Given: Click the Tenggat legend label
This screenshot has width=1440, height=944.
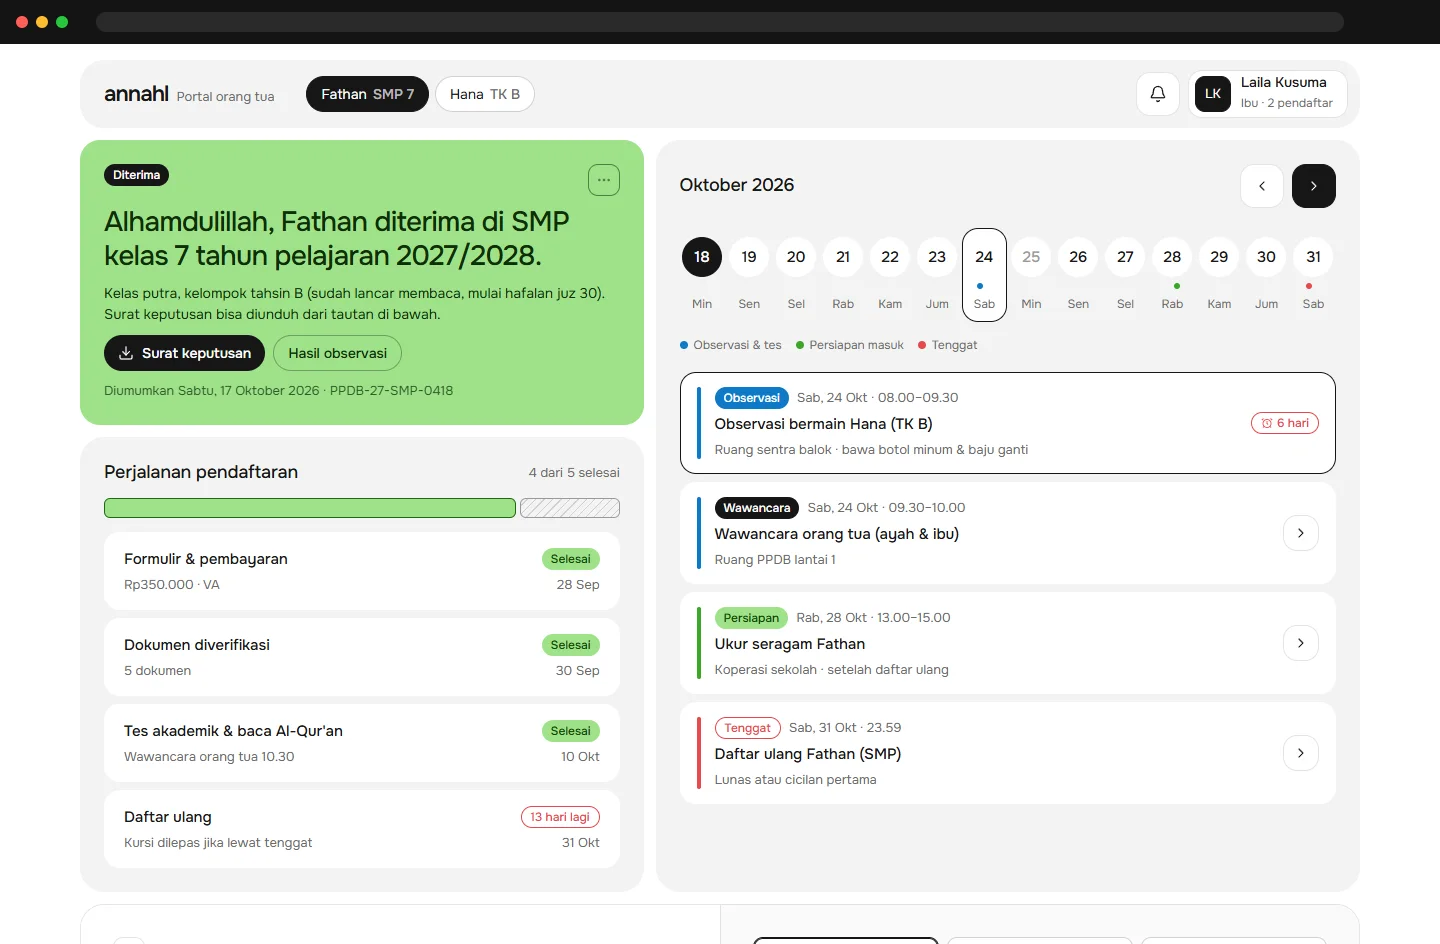Looking at the screenshot, I should coord(954,345).
